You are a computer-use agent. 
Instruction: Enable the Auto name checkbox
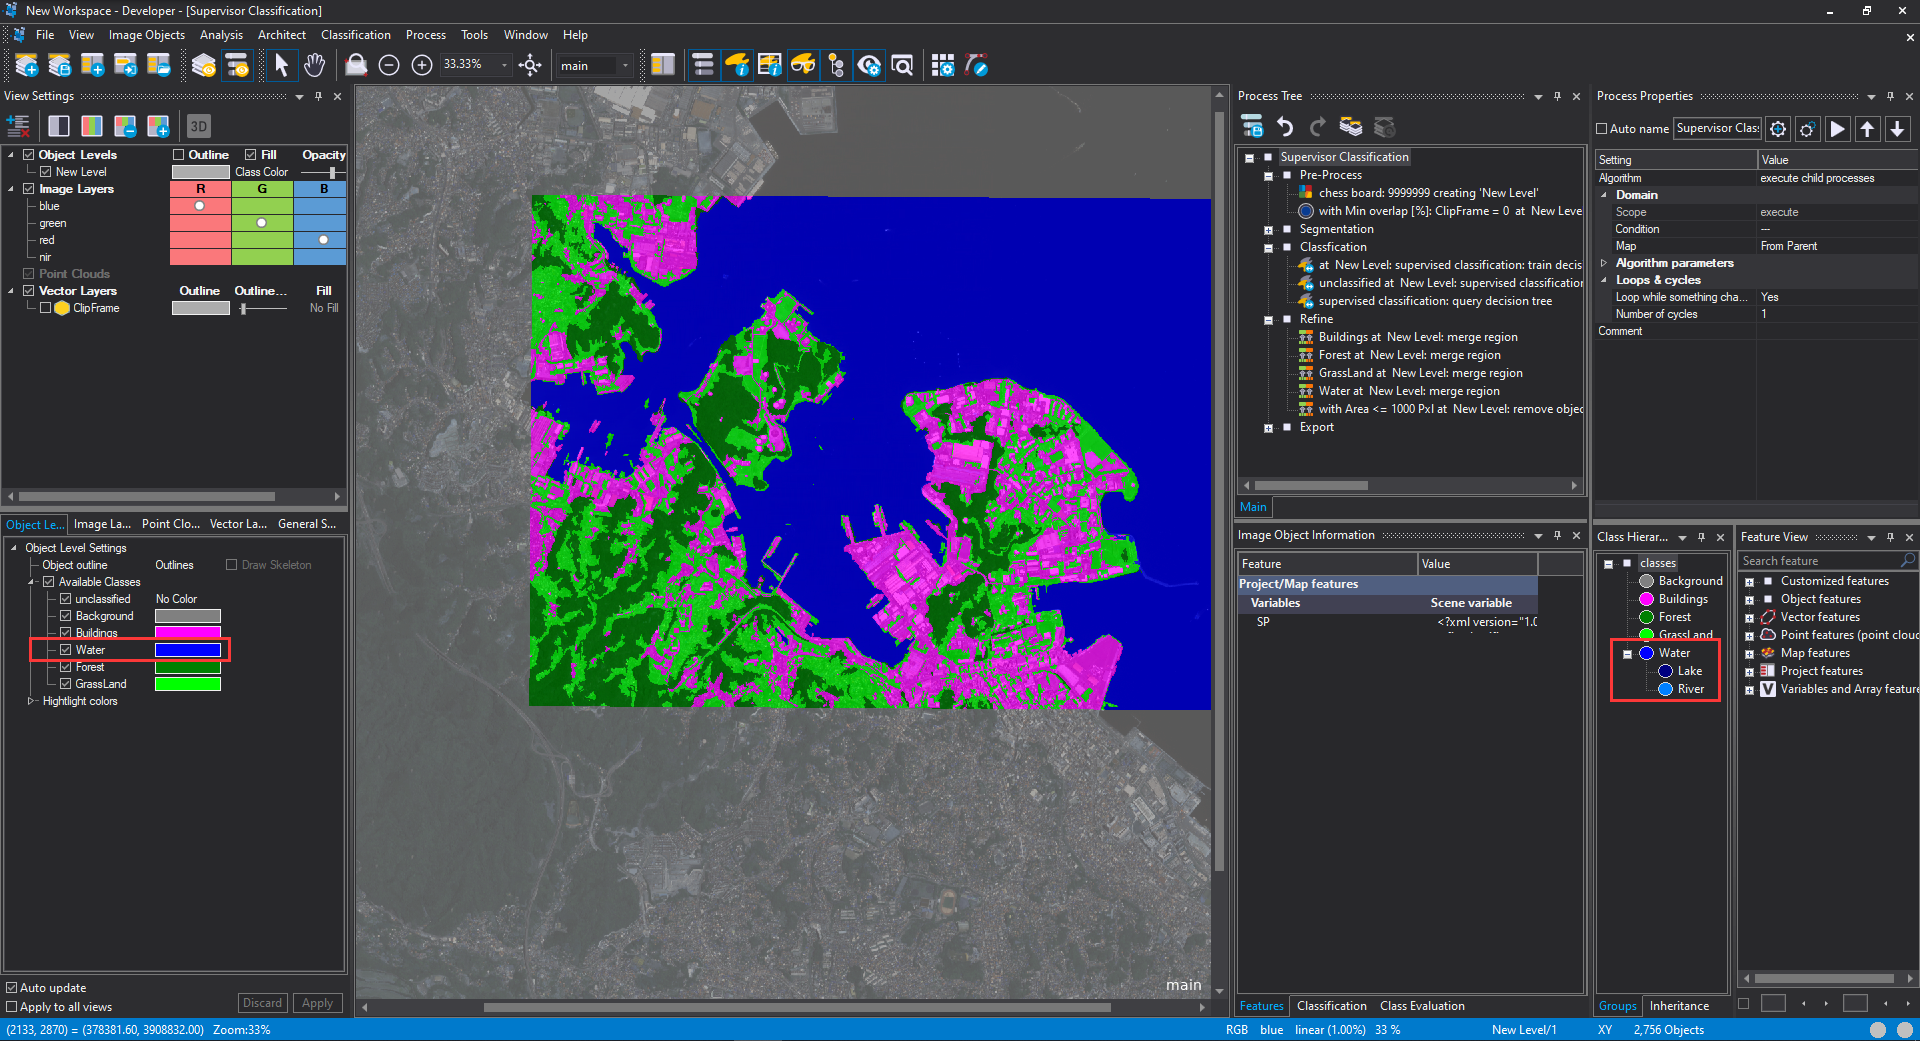click(1602, 129)
